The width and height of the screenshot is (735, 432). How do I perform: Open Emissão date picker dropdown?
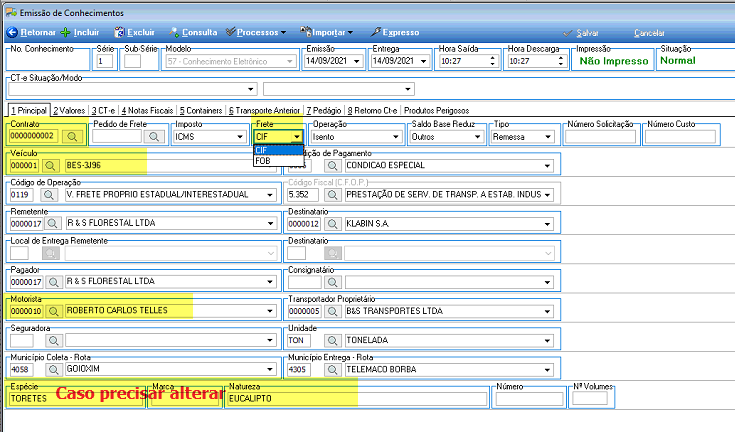pos(357,61)
